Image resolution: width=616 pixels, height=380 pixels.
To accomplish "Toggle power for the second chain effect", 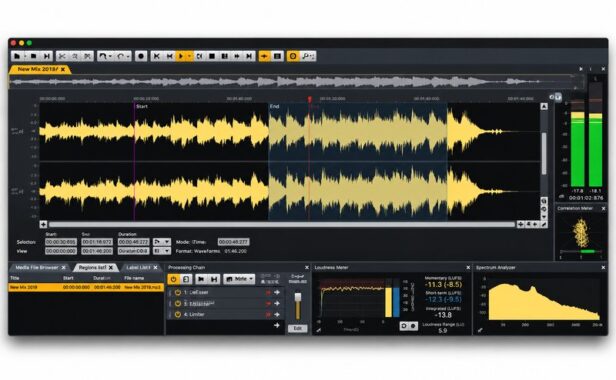I will pos(178,304).
